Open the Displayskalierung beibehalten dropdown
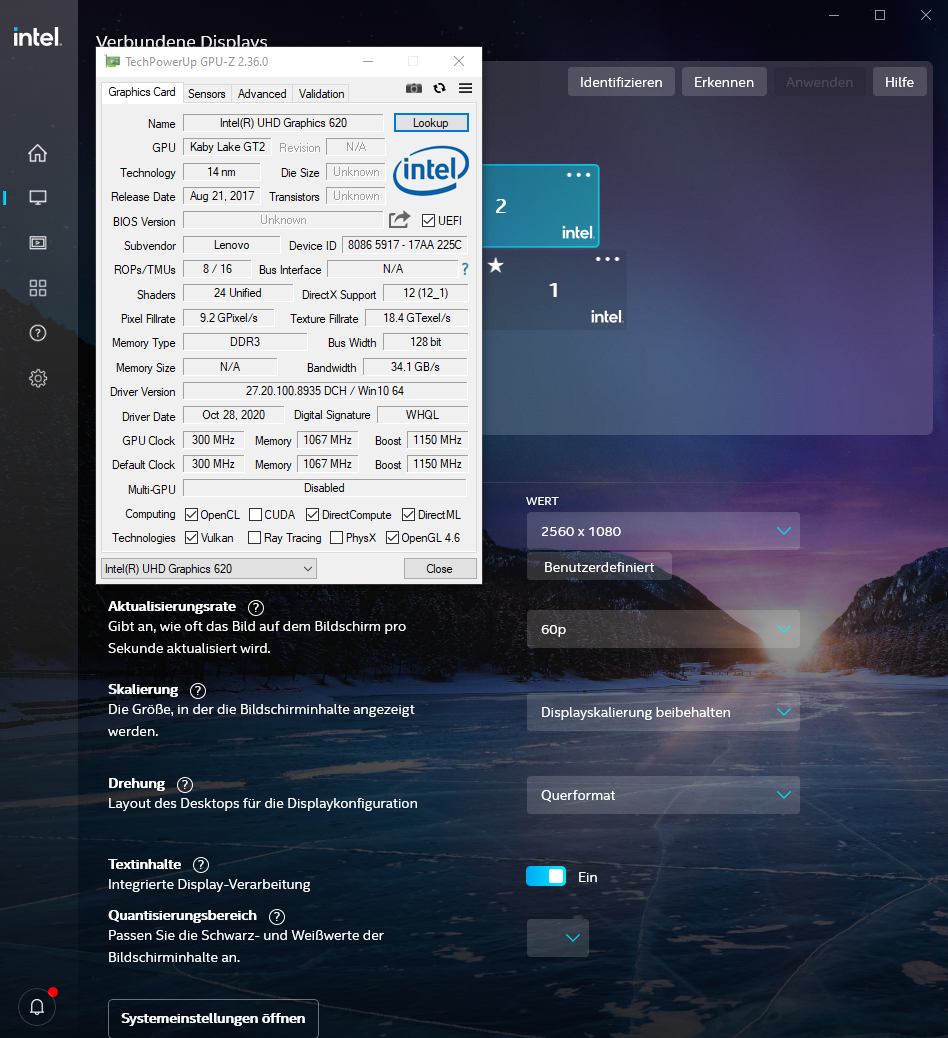The height and width of the screenshot is (1038, 948). tap(663, 712)
